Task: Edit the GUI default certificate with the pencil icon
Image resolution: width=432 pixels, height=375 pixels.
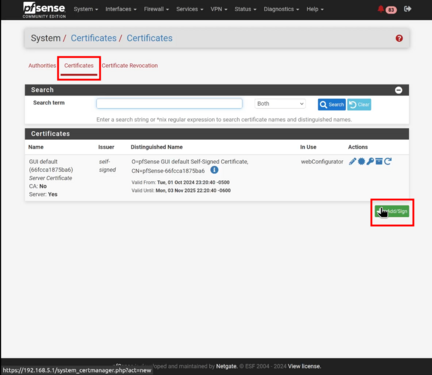Action: coord(352,162)
